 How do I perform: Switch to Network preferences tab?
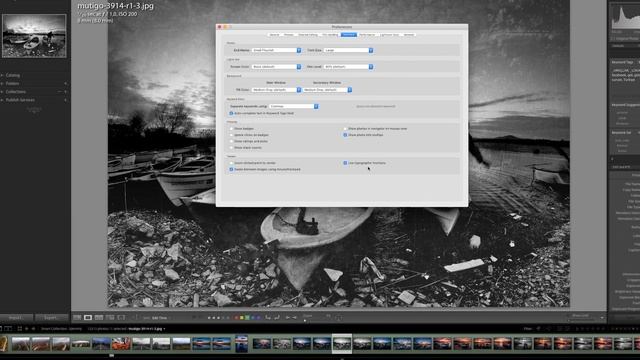pos(408,35)
